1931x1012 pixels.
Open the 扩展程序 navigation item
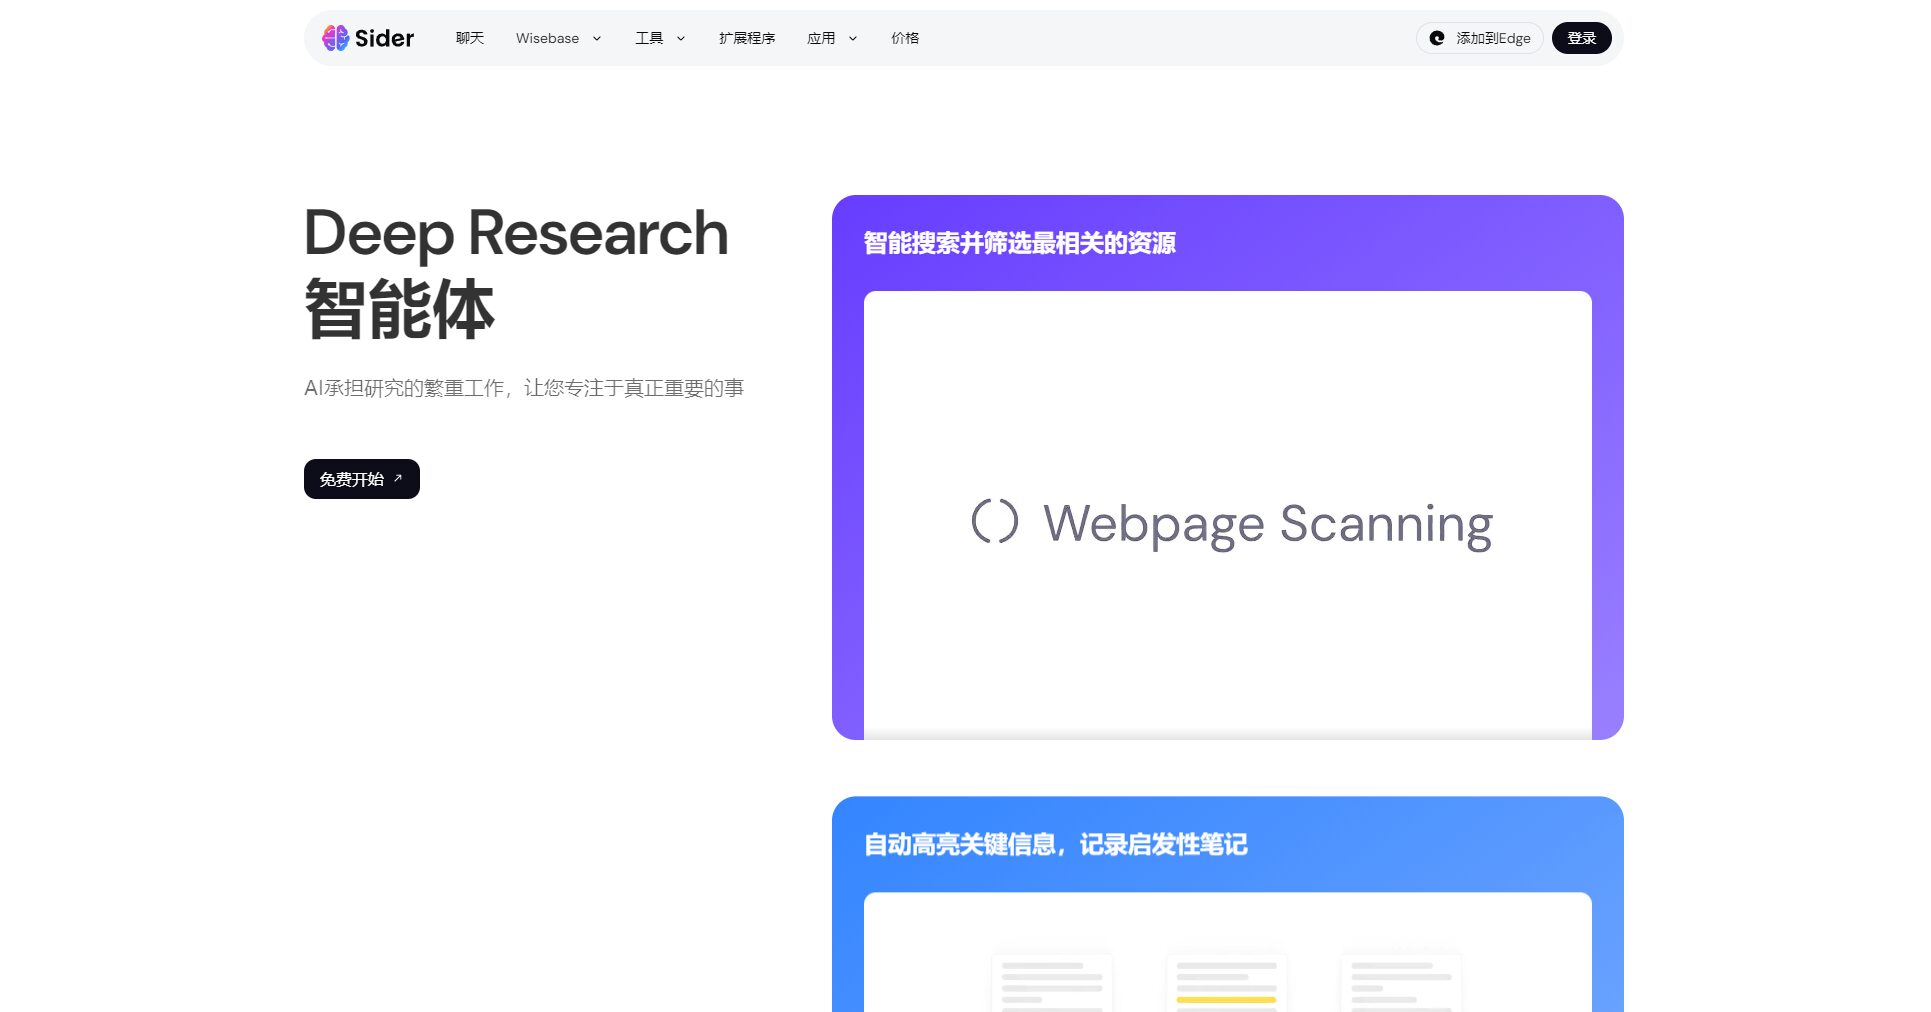click(x=746, y=38)
